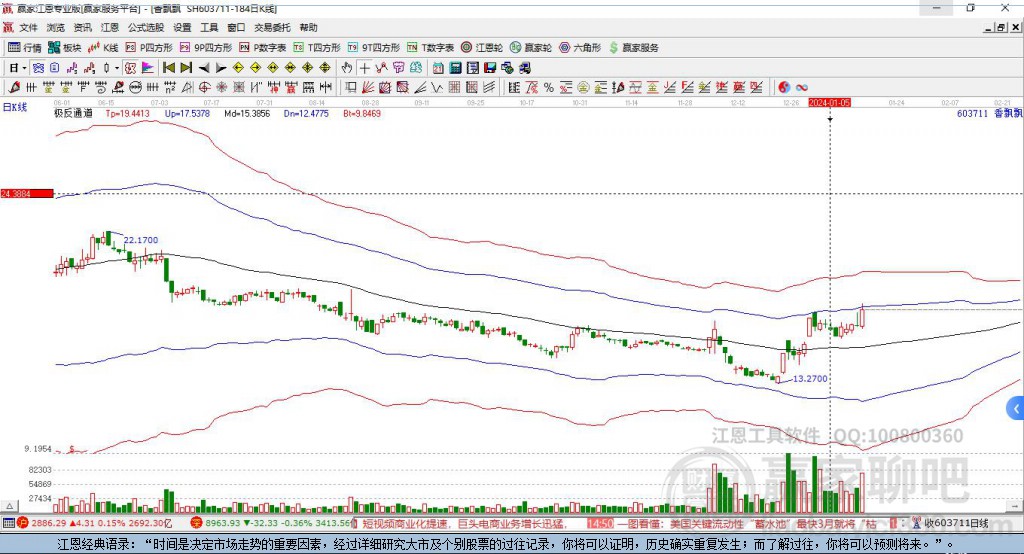Open the 9P四方形 tool

pos(206,48)
